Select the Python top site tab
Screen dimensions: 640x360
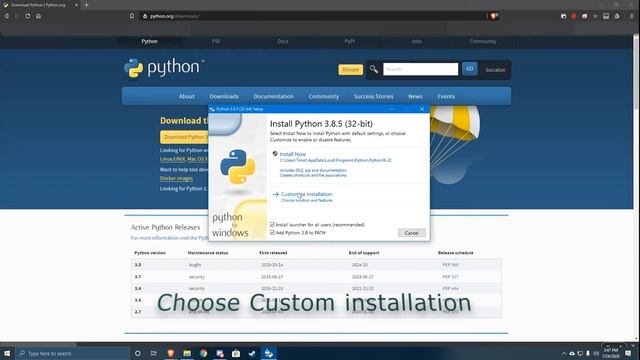pos(150,41)
